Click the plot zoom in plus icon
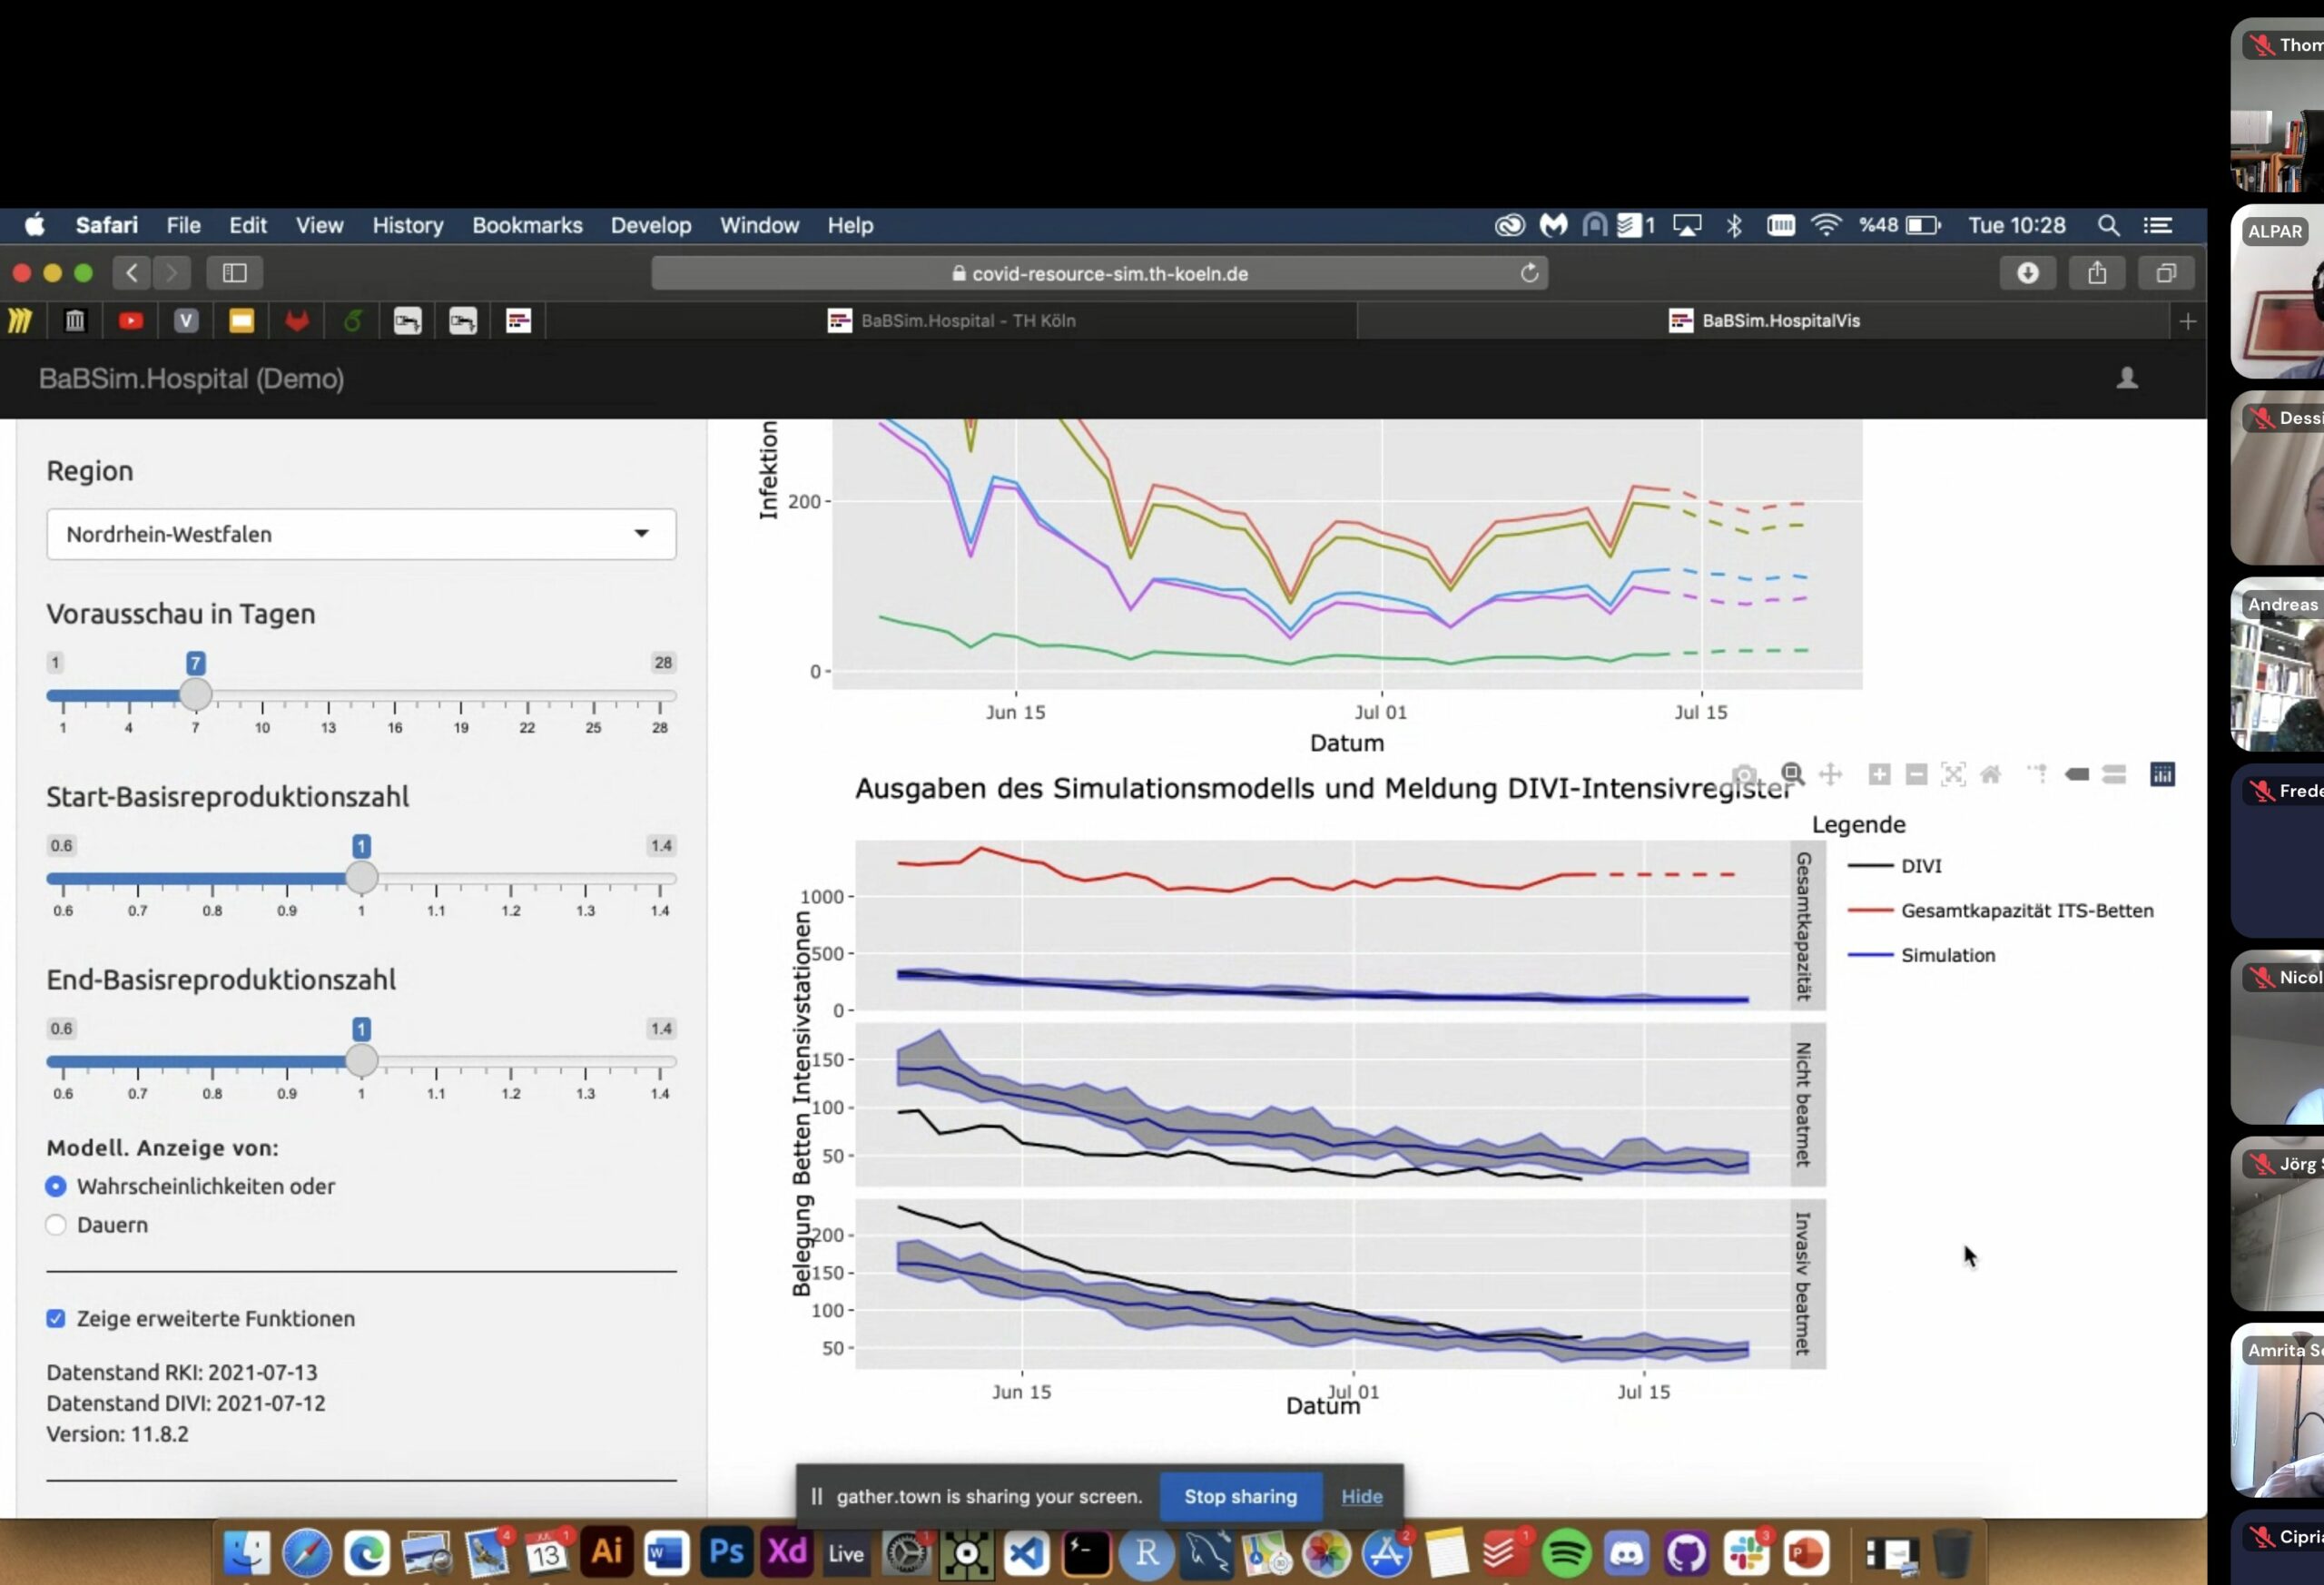The width and height of the screenshot is (2324, 1585). (x=1879, y=774)
